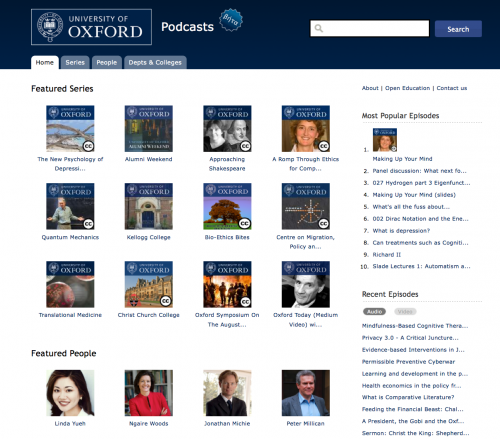Open the People tab

107,62
